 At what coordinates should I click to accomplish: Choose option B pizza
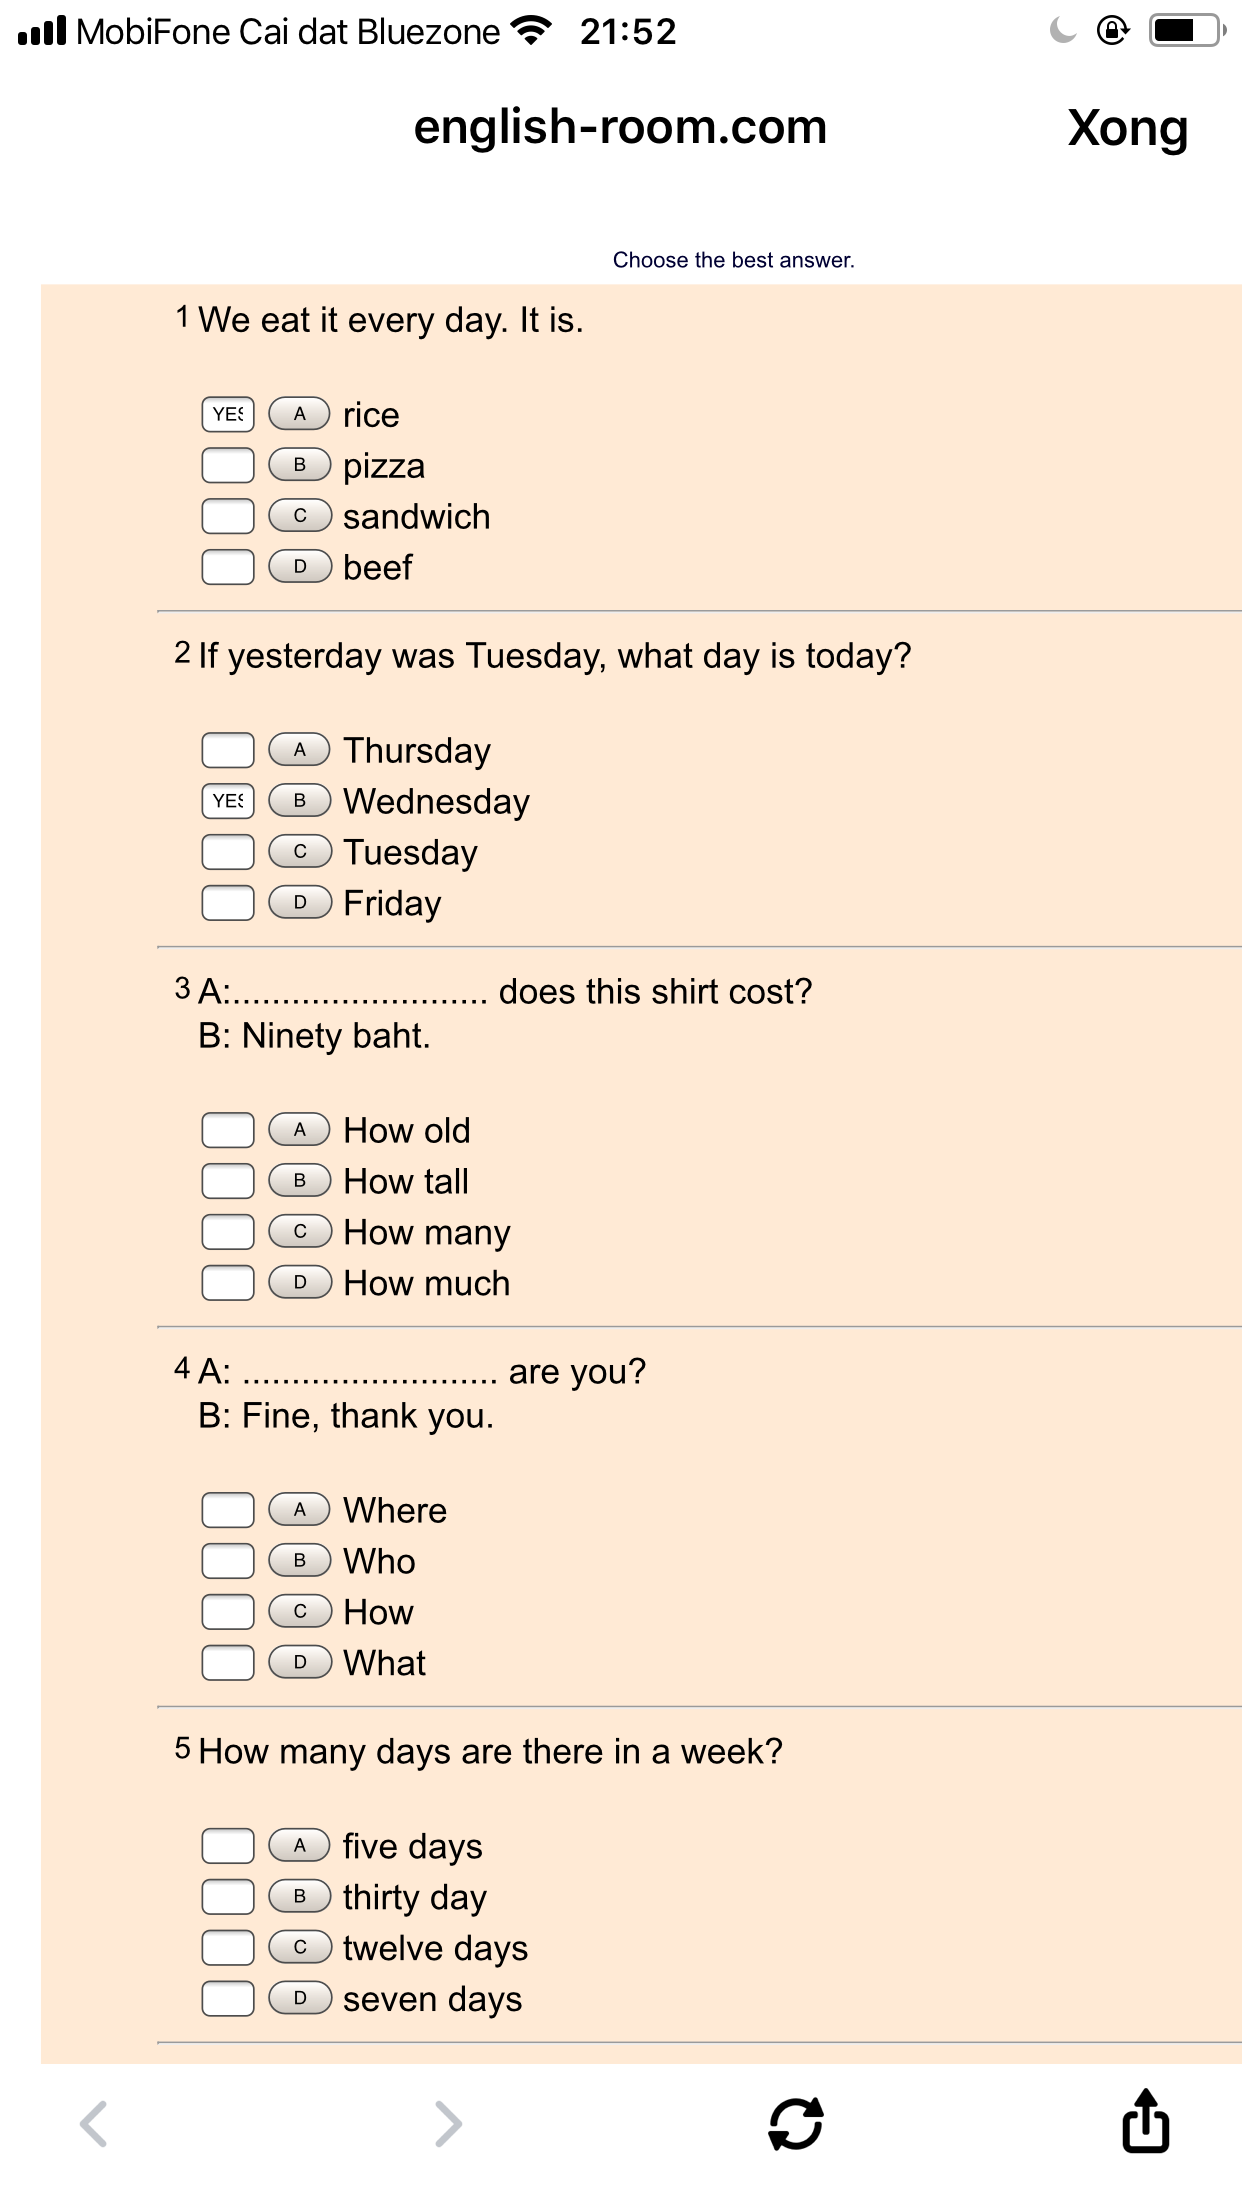[x=299, y=465]
